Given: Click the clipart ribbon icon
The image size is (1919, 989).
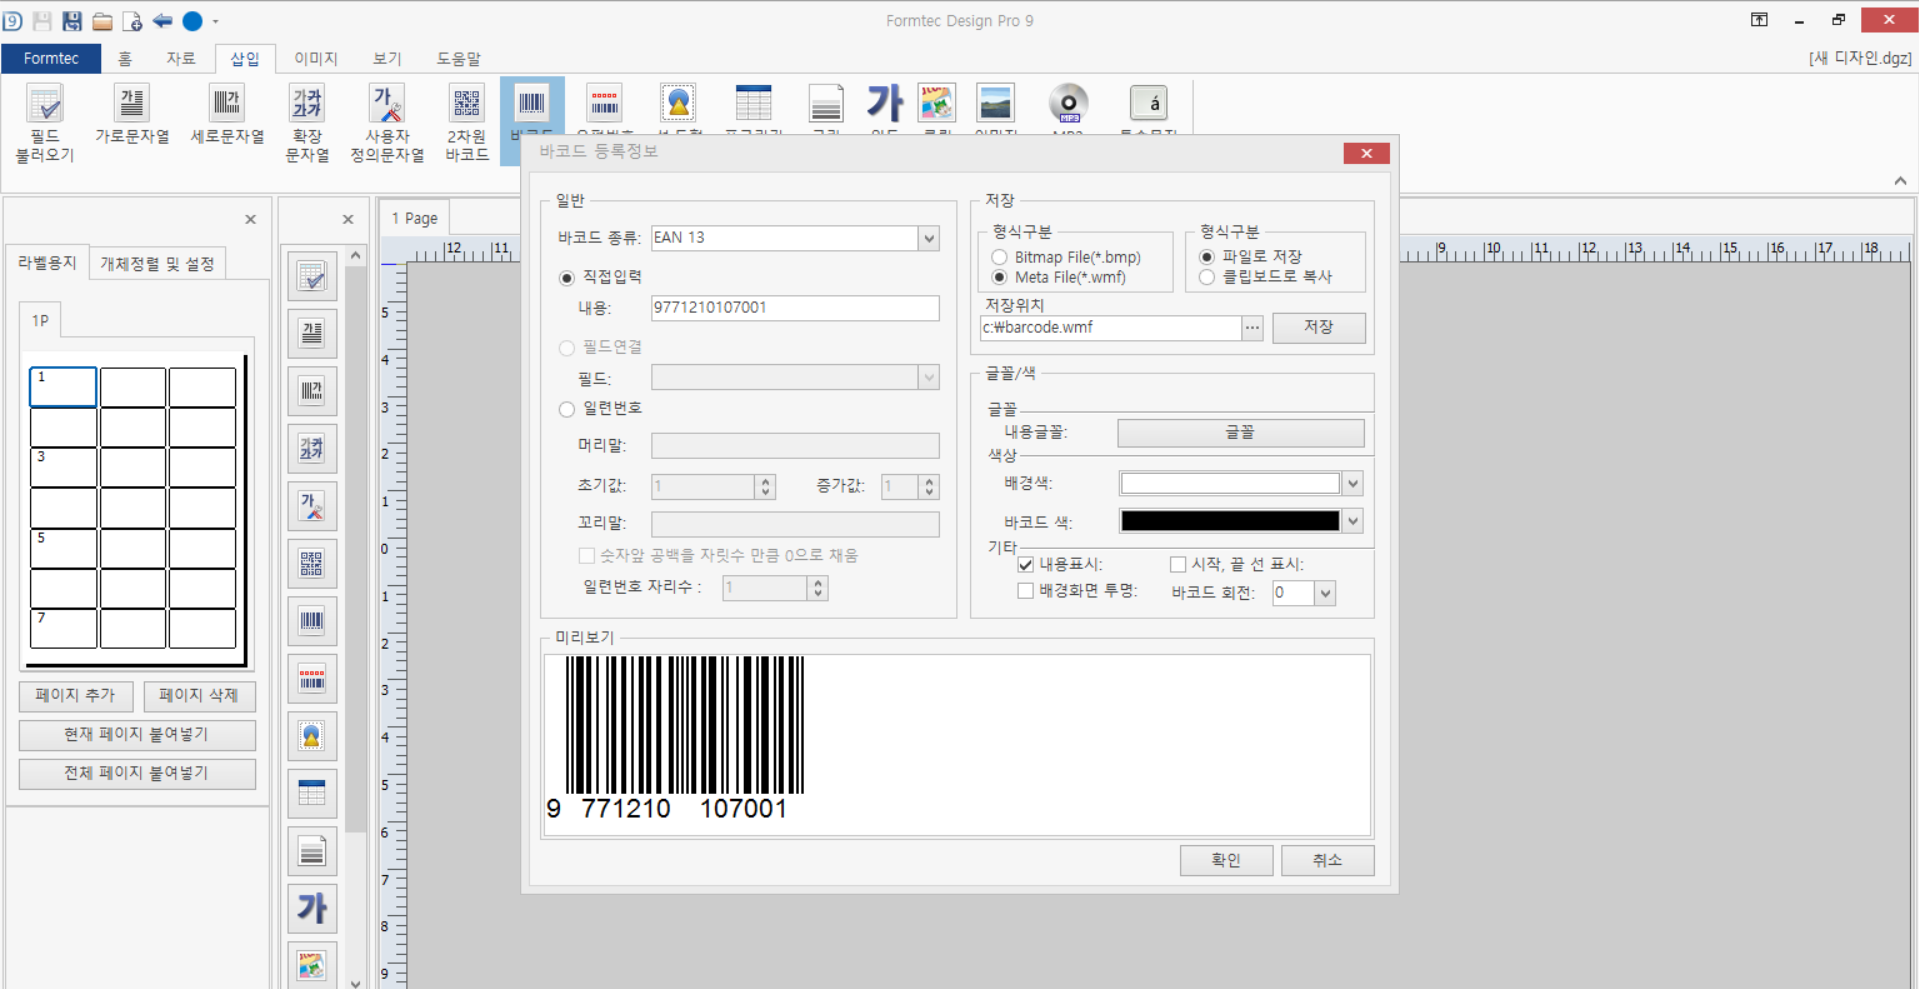Looking at the screenshot, I should pos(937,104).
